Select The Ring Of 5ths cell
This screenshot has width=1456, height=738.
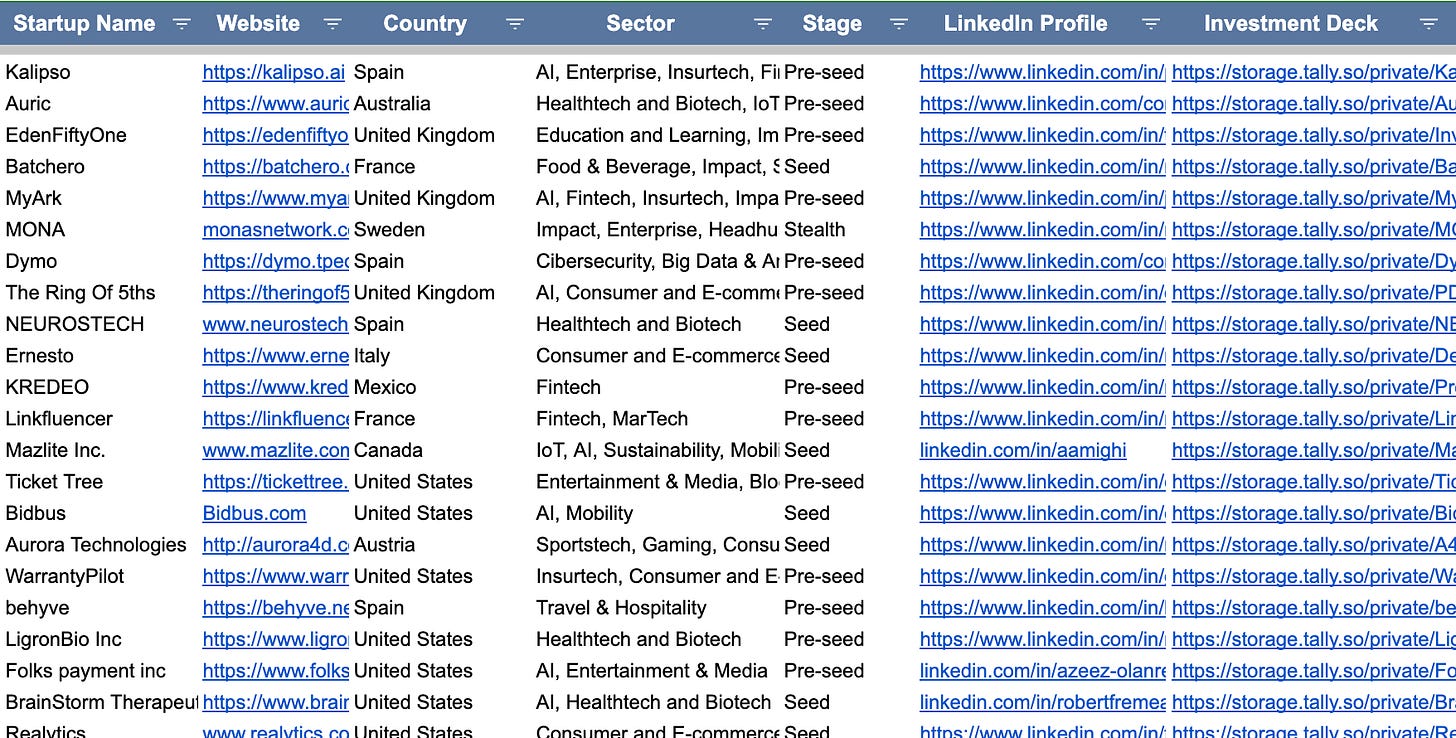click(80, 293)
